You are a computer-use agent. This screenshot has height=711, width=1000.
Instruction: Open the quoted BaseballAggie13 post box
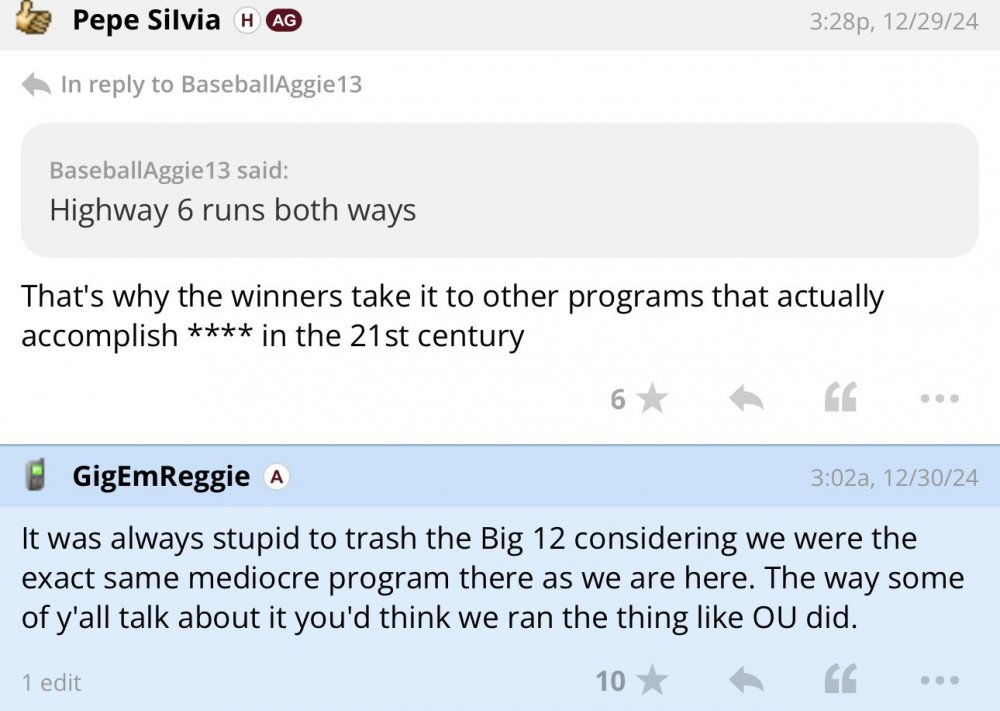pos(499,190)
